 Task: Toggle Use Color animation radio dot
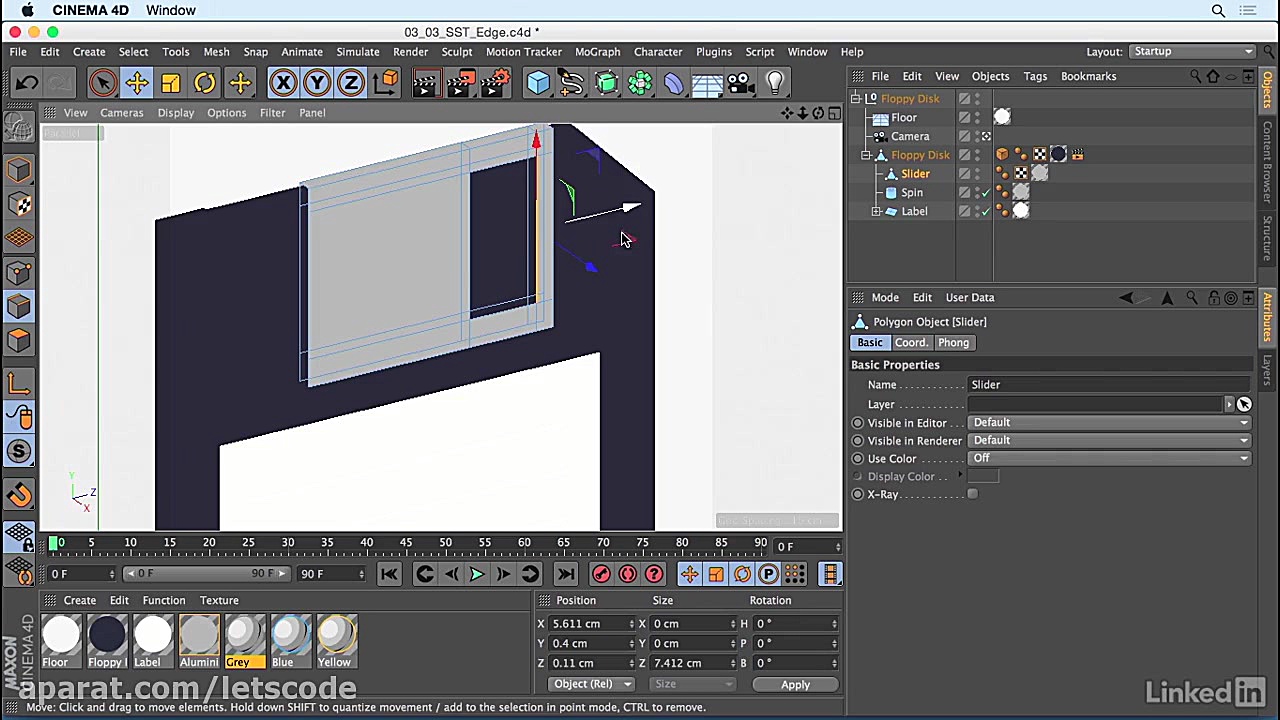point(857,458)
